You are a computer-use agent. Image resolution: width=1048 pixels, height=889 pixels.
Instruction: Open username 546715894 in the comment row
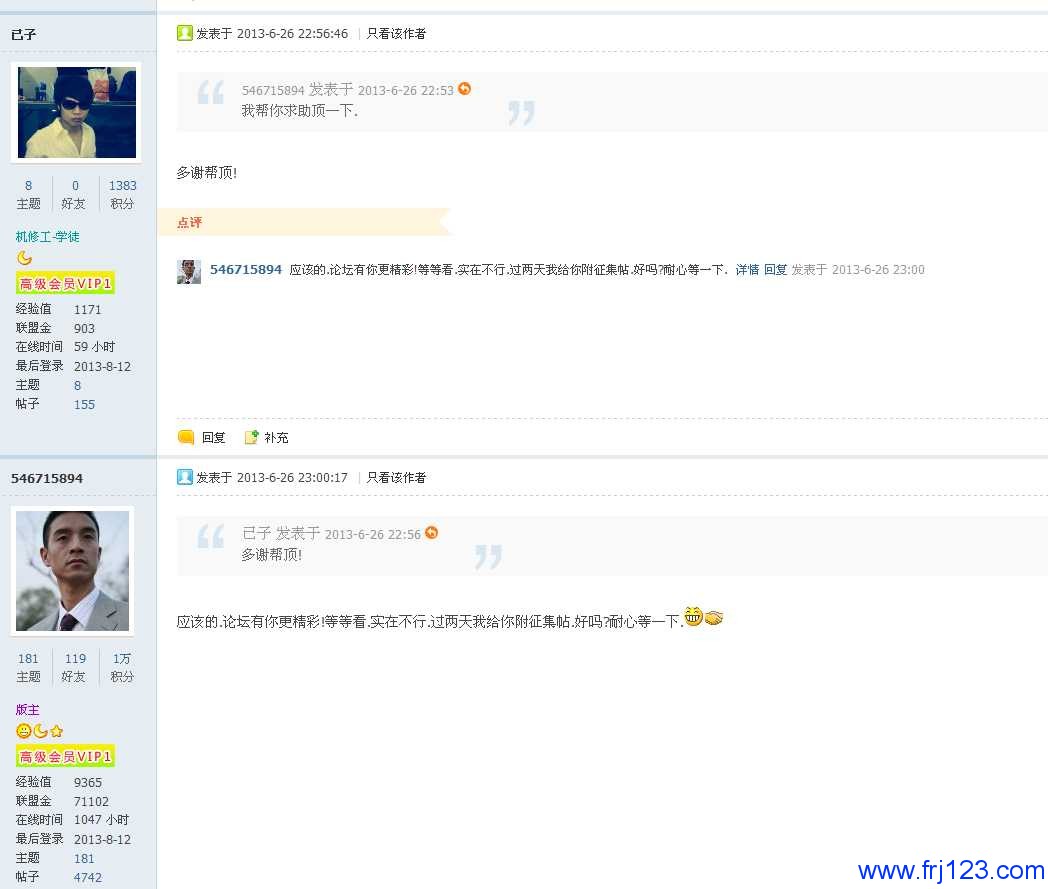[246, 269]
